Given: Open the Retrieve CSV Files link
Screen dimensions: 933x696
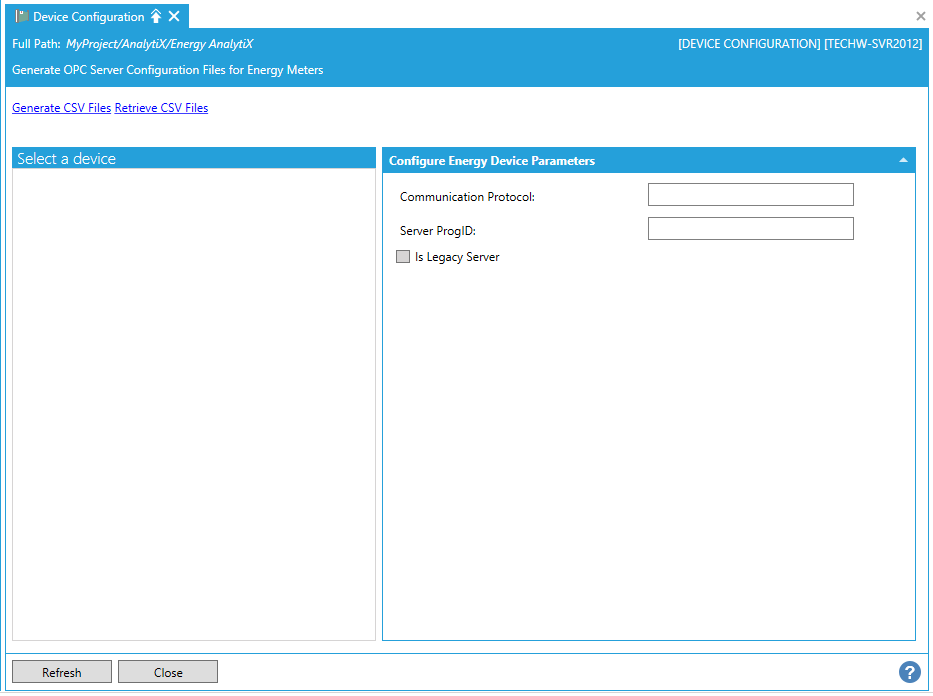Looking at the screenshot, I should coord(161,108).
